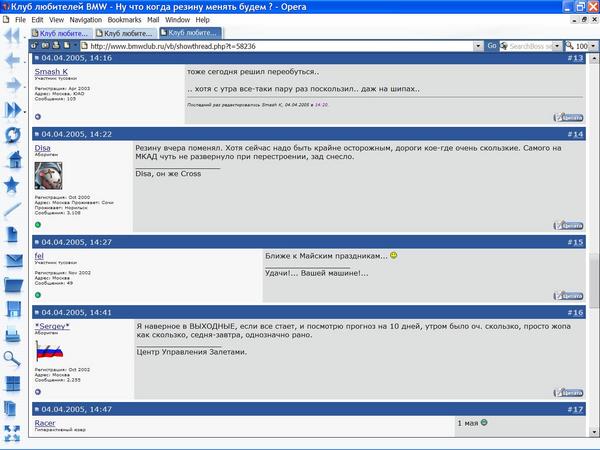The height and width of the screenshot is (450, 600).
Task: Open the *Sergey* user profile link
Action: pyautogui.click(x=52, y=326)
